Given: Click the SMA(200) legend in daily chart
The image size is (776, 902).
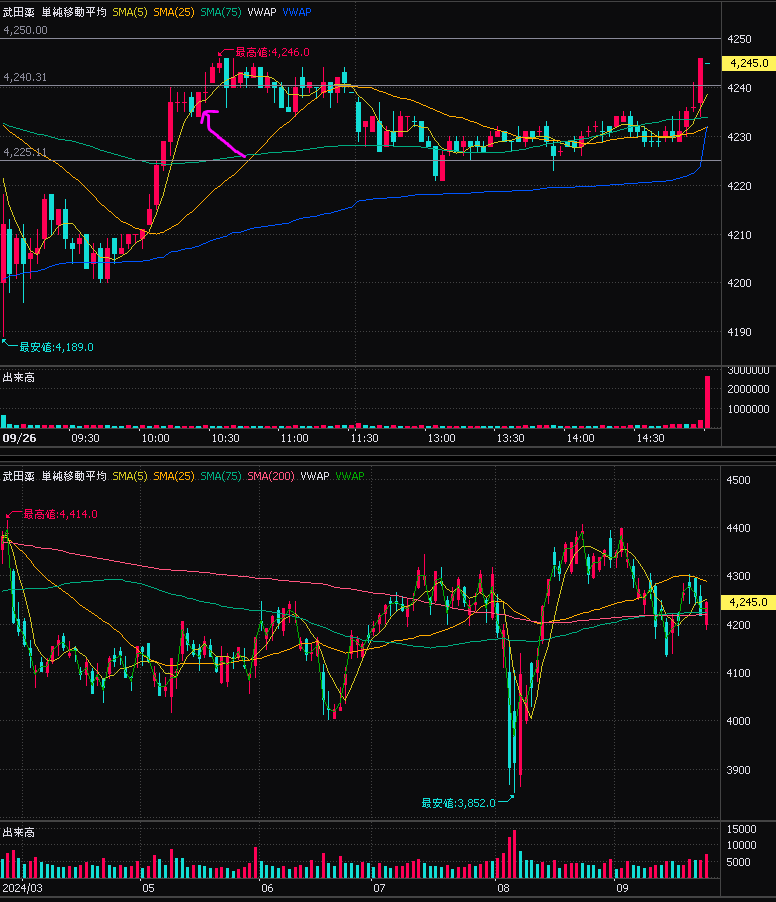Looking at the screenshot, I should click(271, 476).
